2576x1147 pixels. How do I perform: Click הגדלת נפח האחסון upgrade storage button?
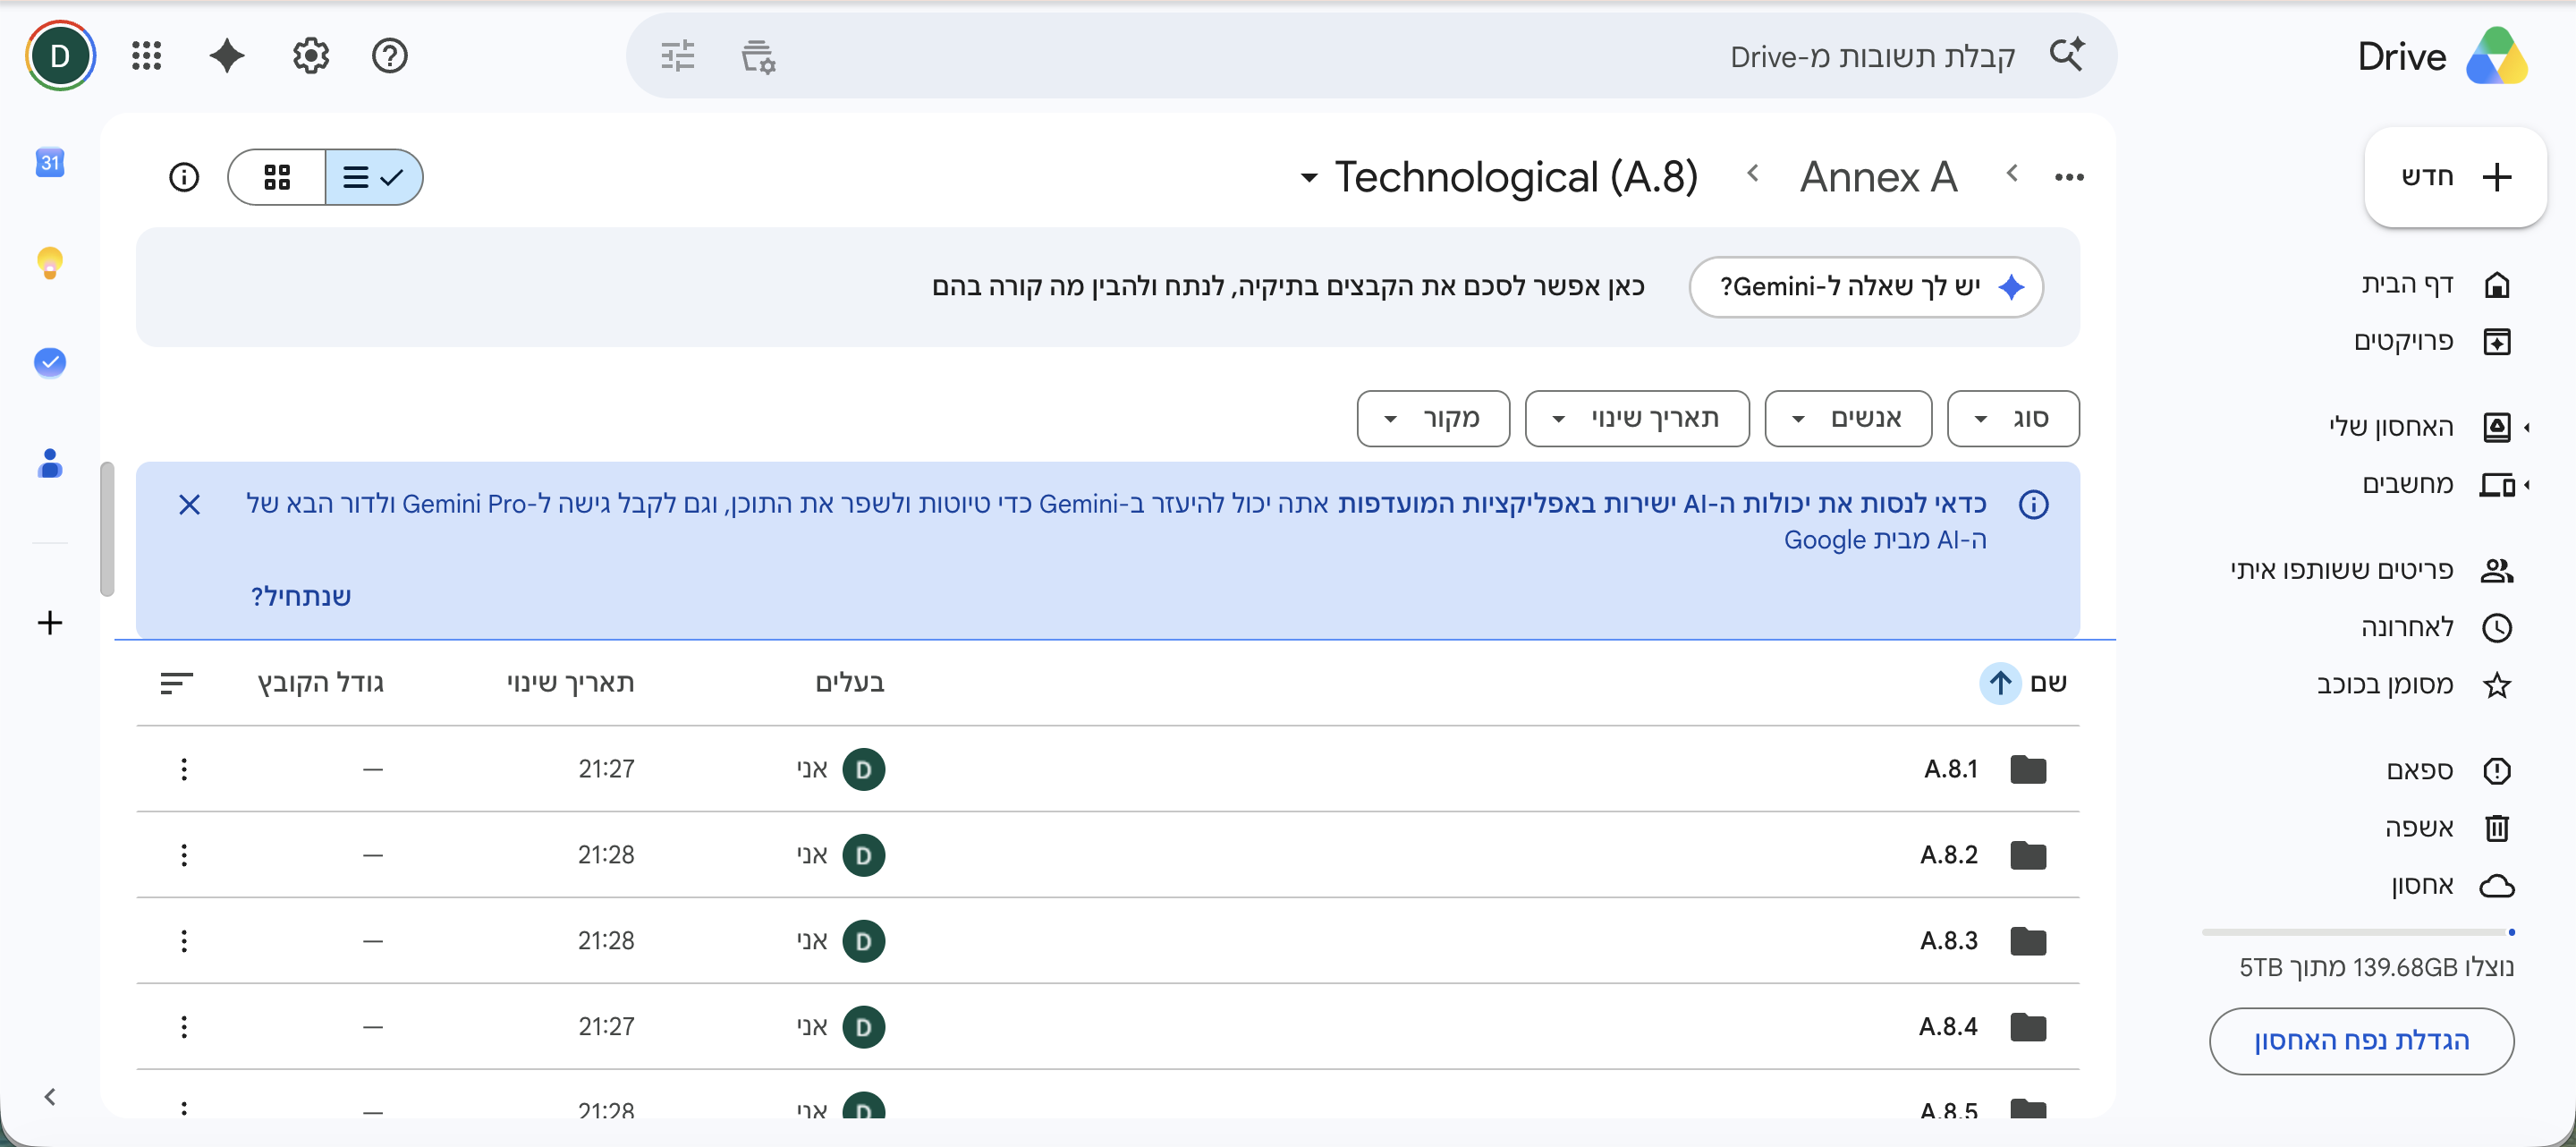[2361, 1041]
